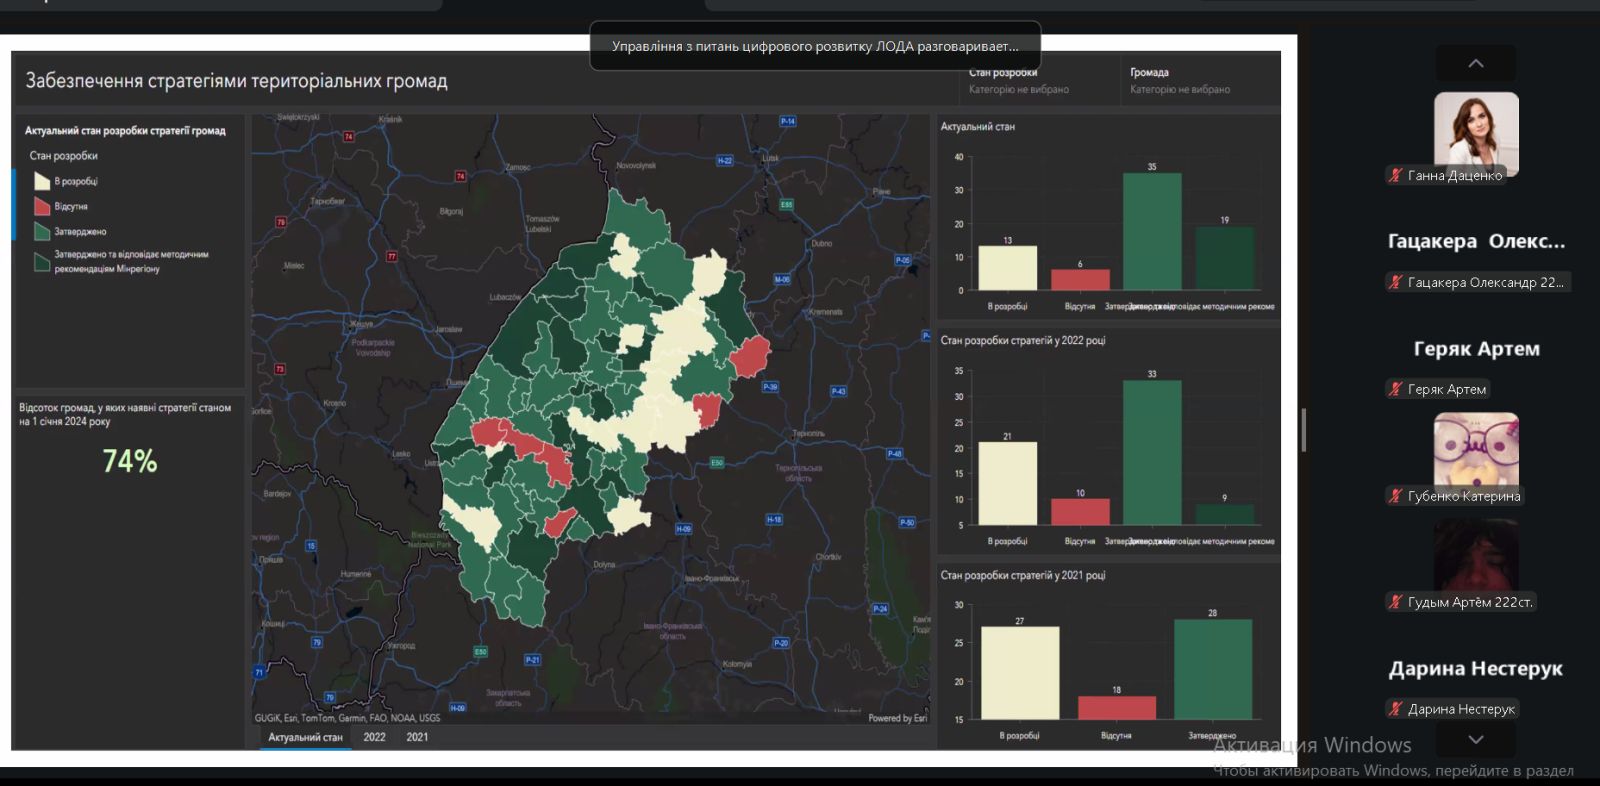1600x786 pixels.
Task: Switch to the 2021 map tab
Action: pyautogui.click(x=417, y=737)
